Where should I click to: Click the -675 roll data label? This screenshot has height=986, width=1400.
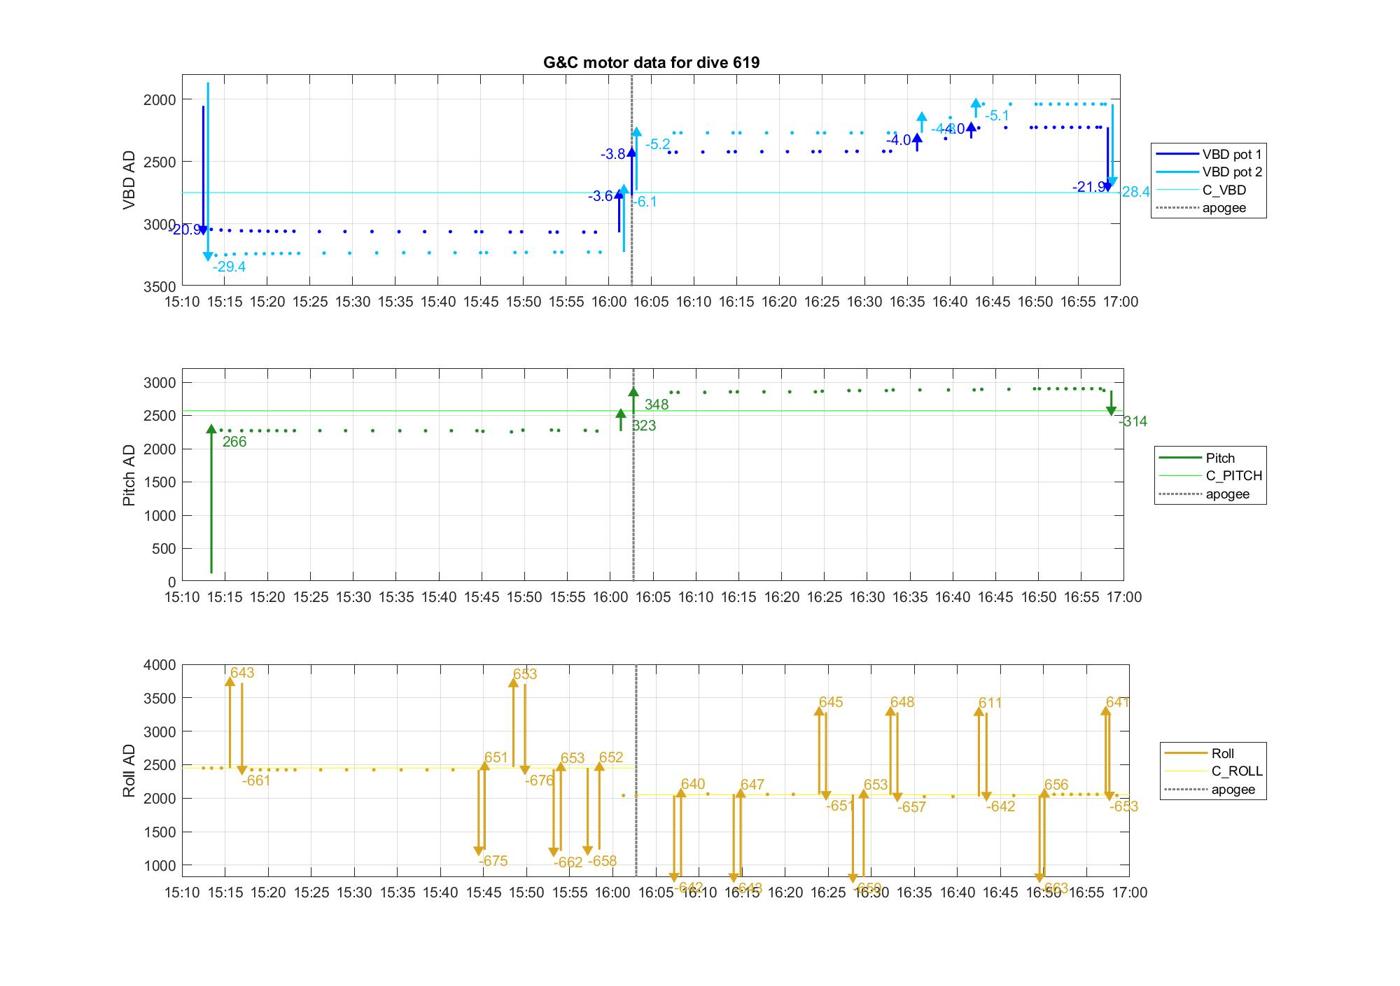493,861
